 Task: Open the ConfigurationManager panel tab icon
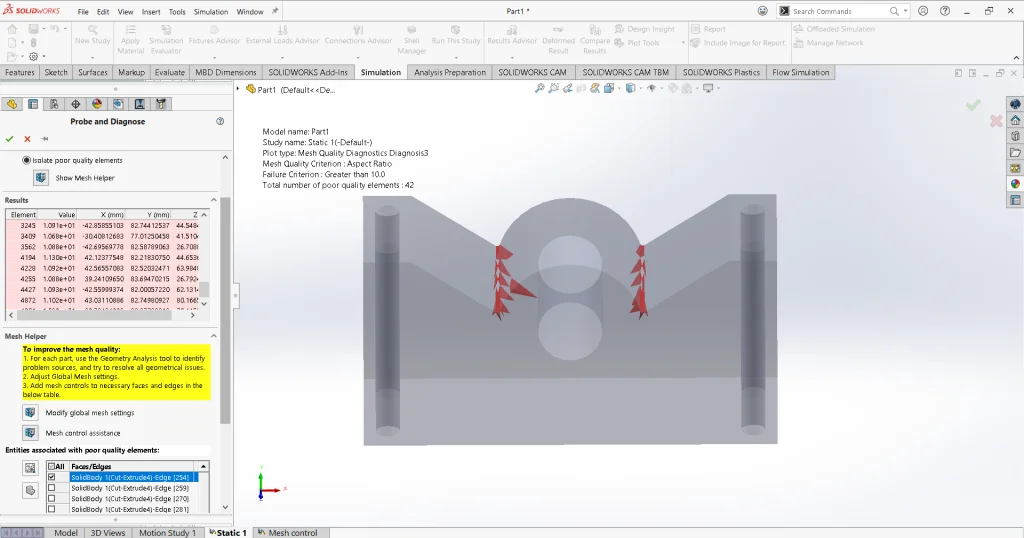[x=54, y=104]
